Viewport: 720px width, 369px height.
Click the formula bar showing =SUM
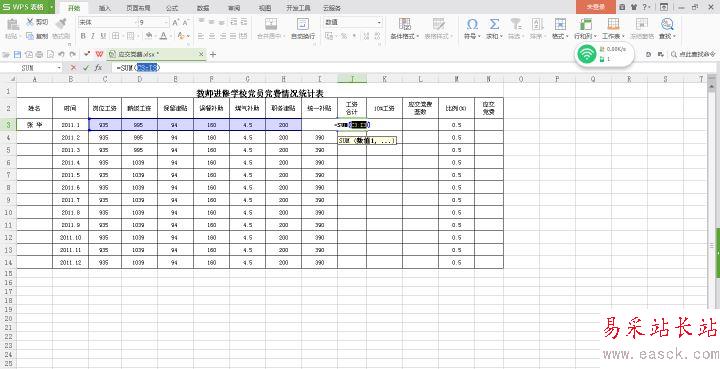pyautogui.click(x=413, y=67)
